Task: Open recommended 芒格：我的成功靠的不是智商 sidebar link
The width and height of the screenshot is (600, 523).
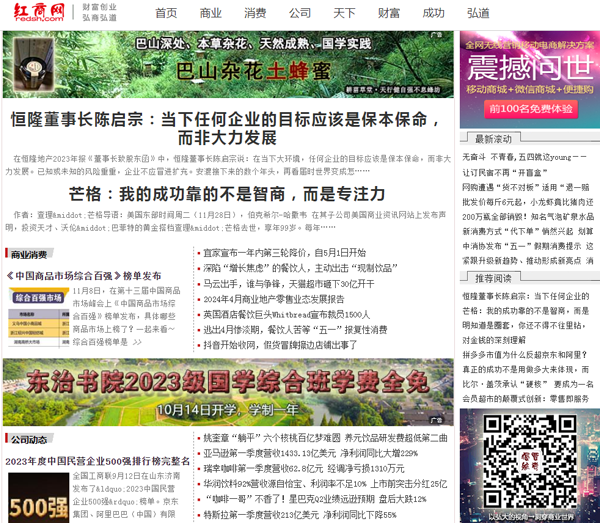Action: (x=526, y=311)
